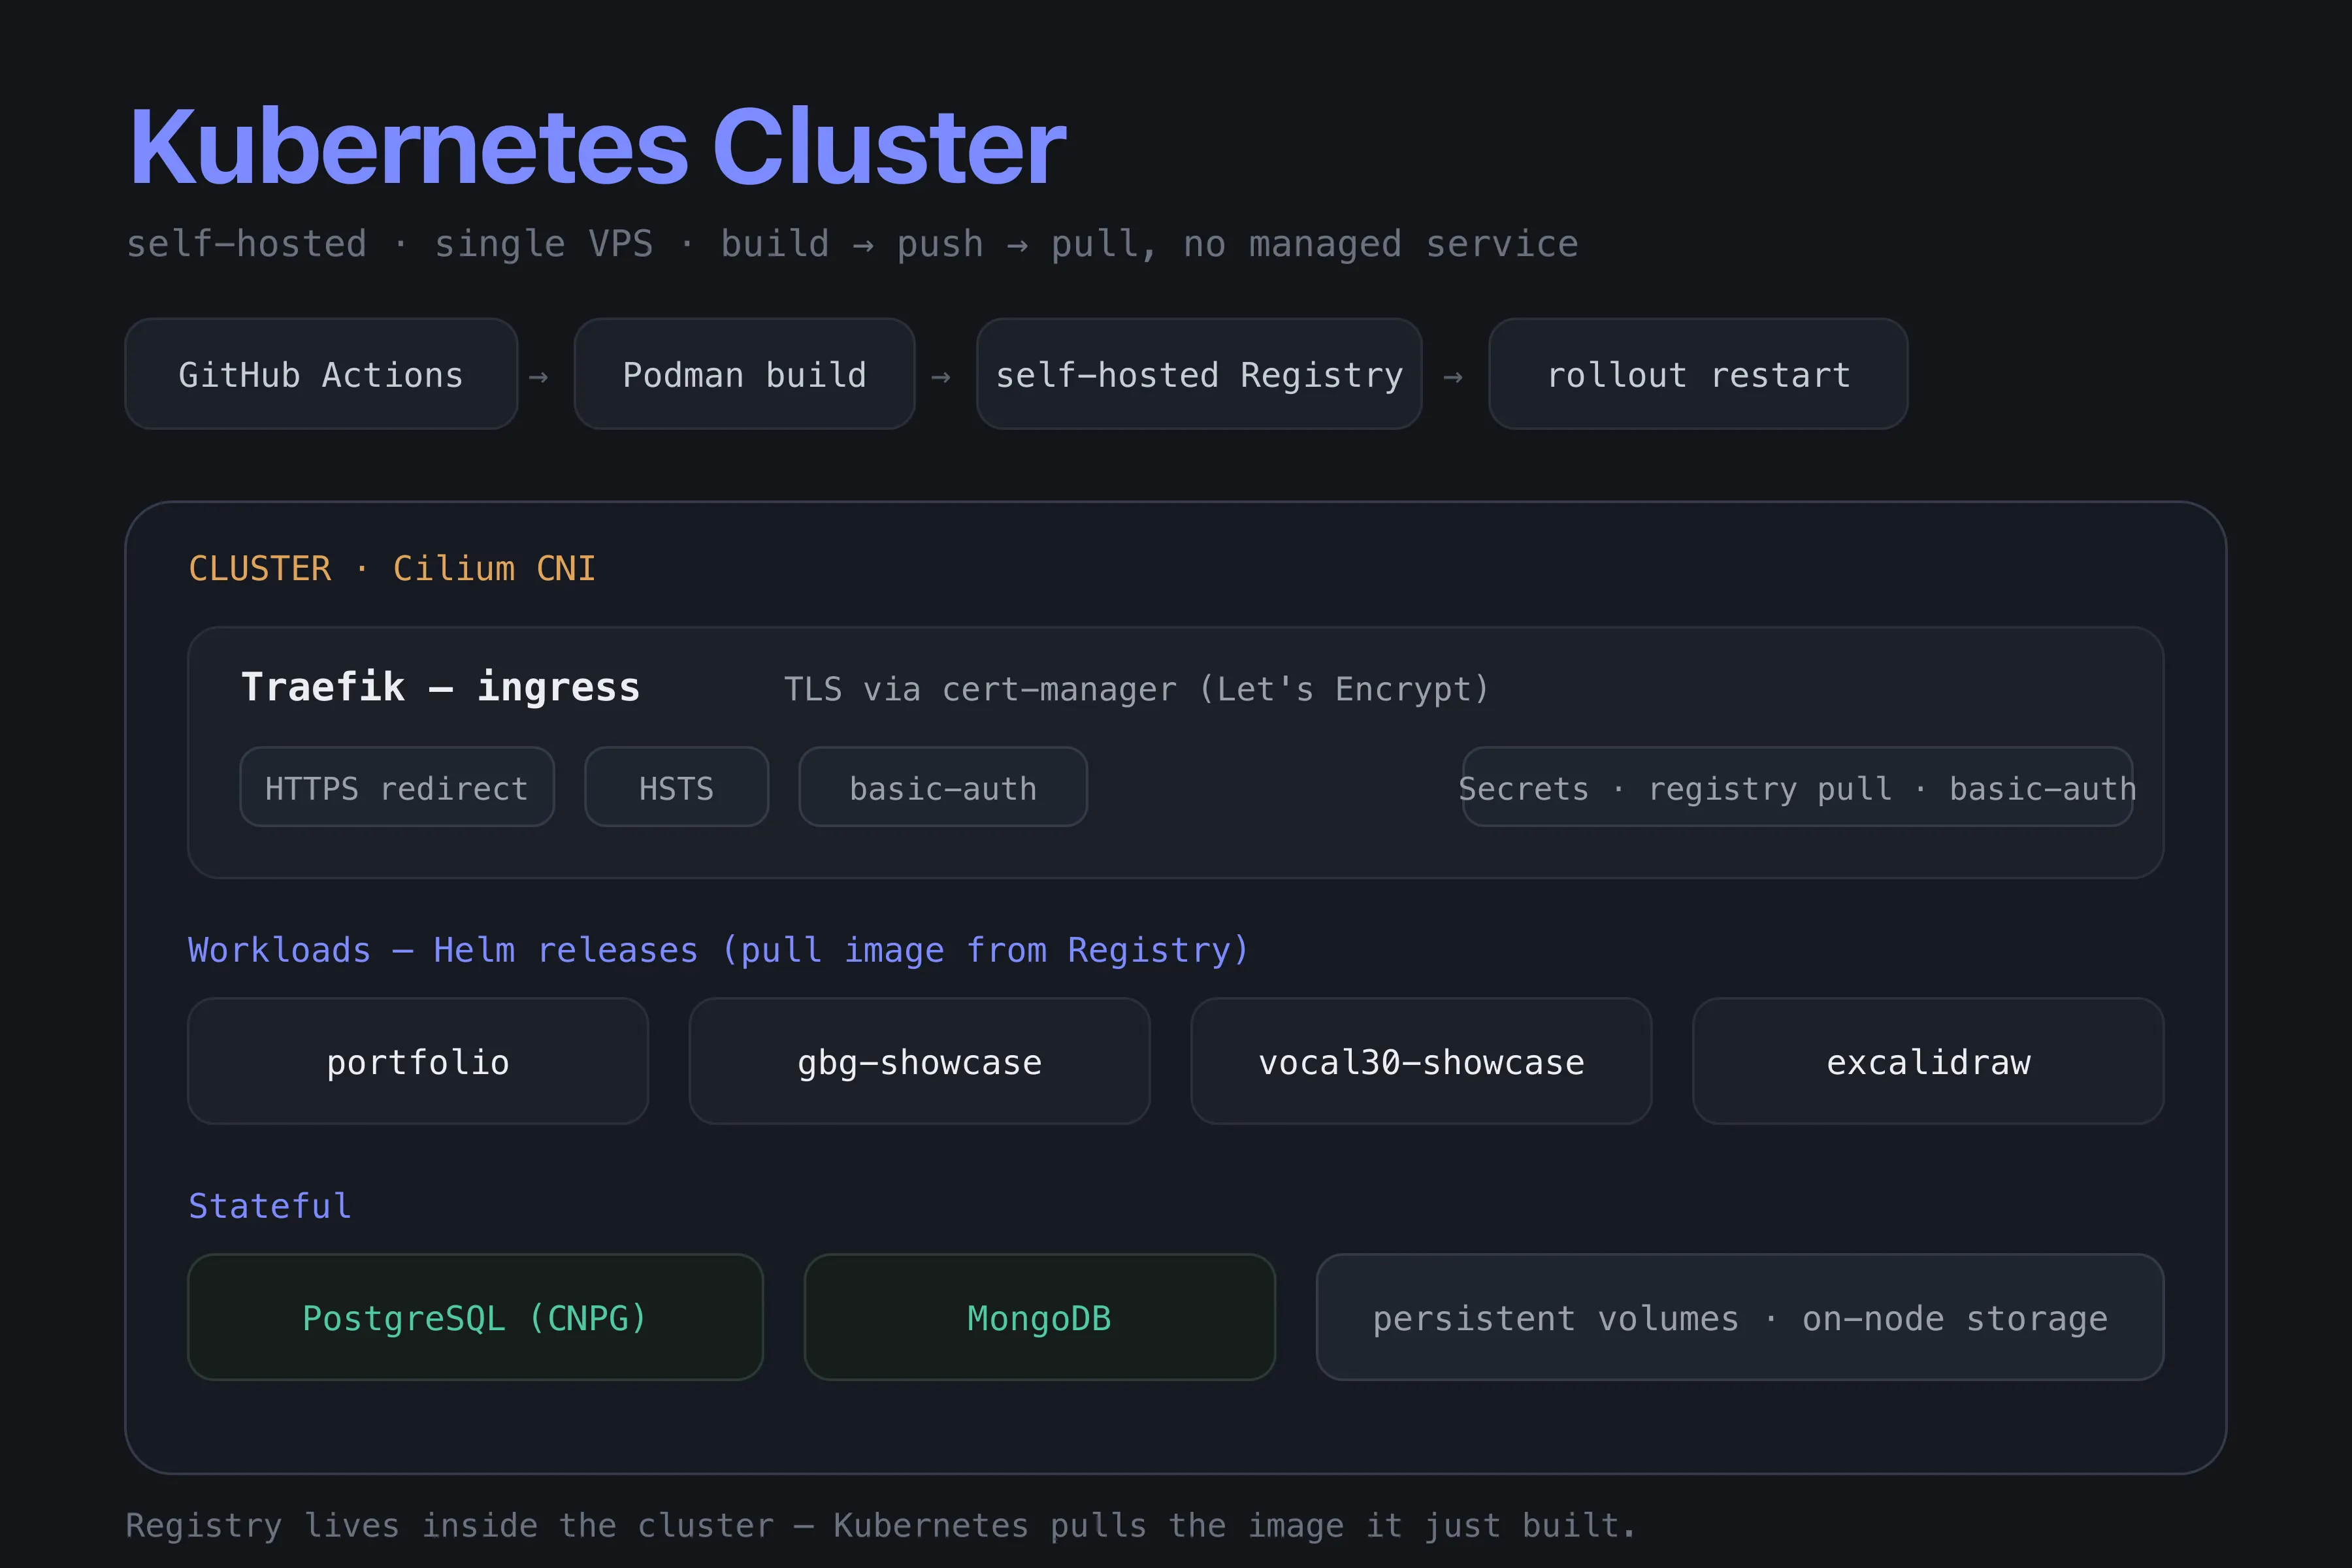Viewport: 2352px width, 1568px height.
Task: Select persistent volumes · on-node storage box
Action: [x=1740, y=1317]
